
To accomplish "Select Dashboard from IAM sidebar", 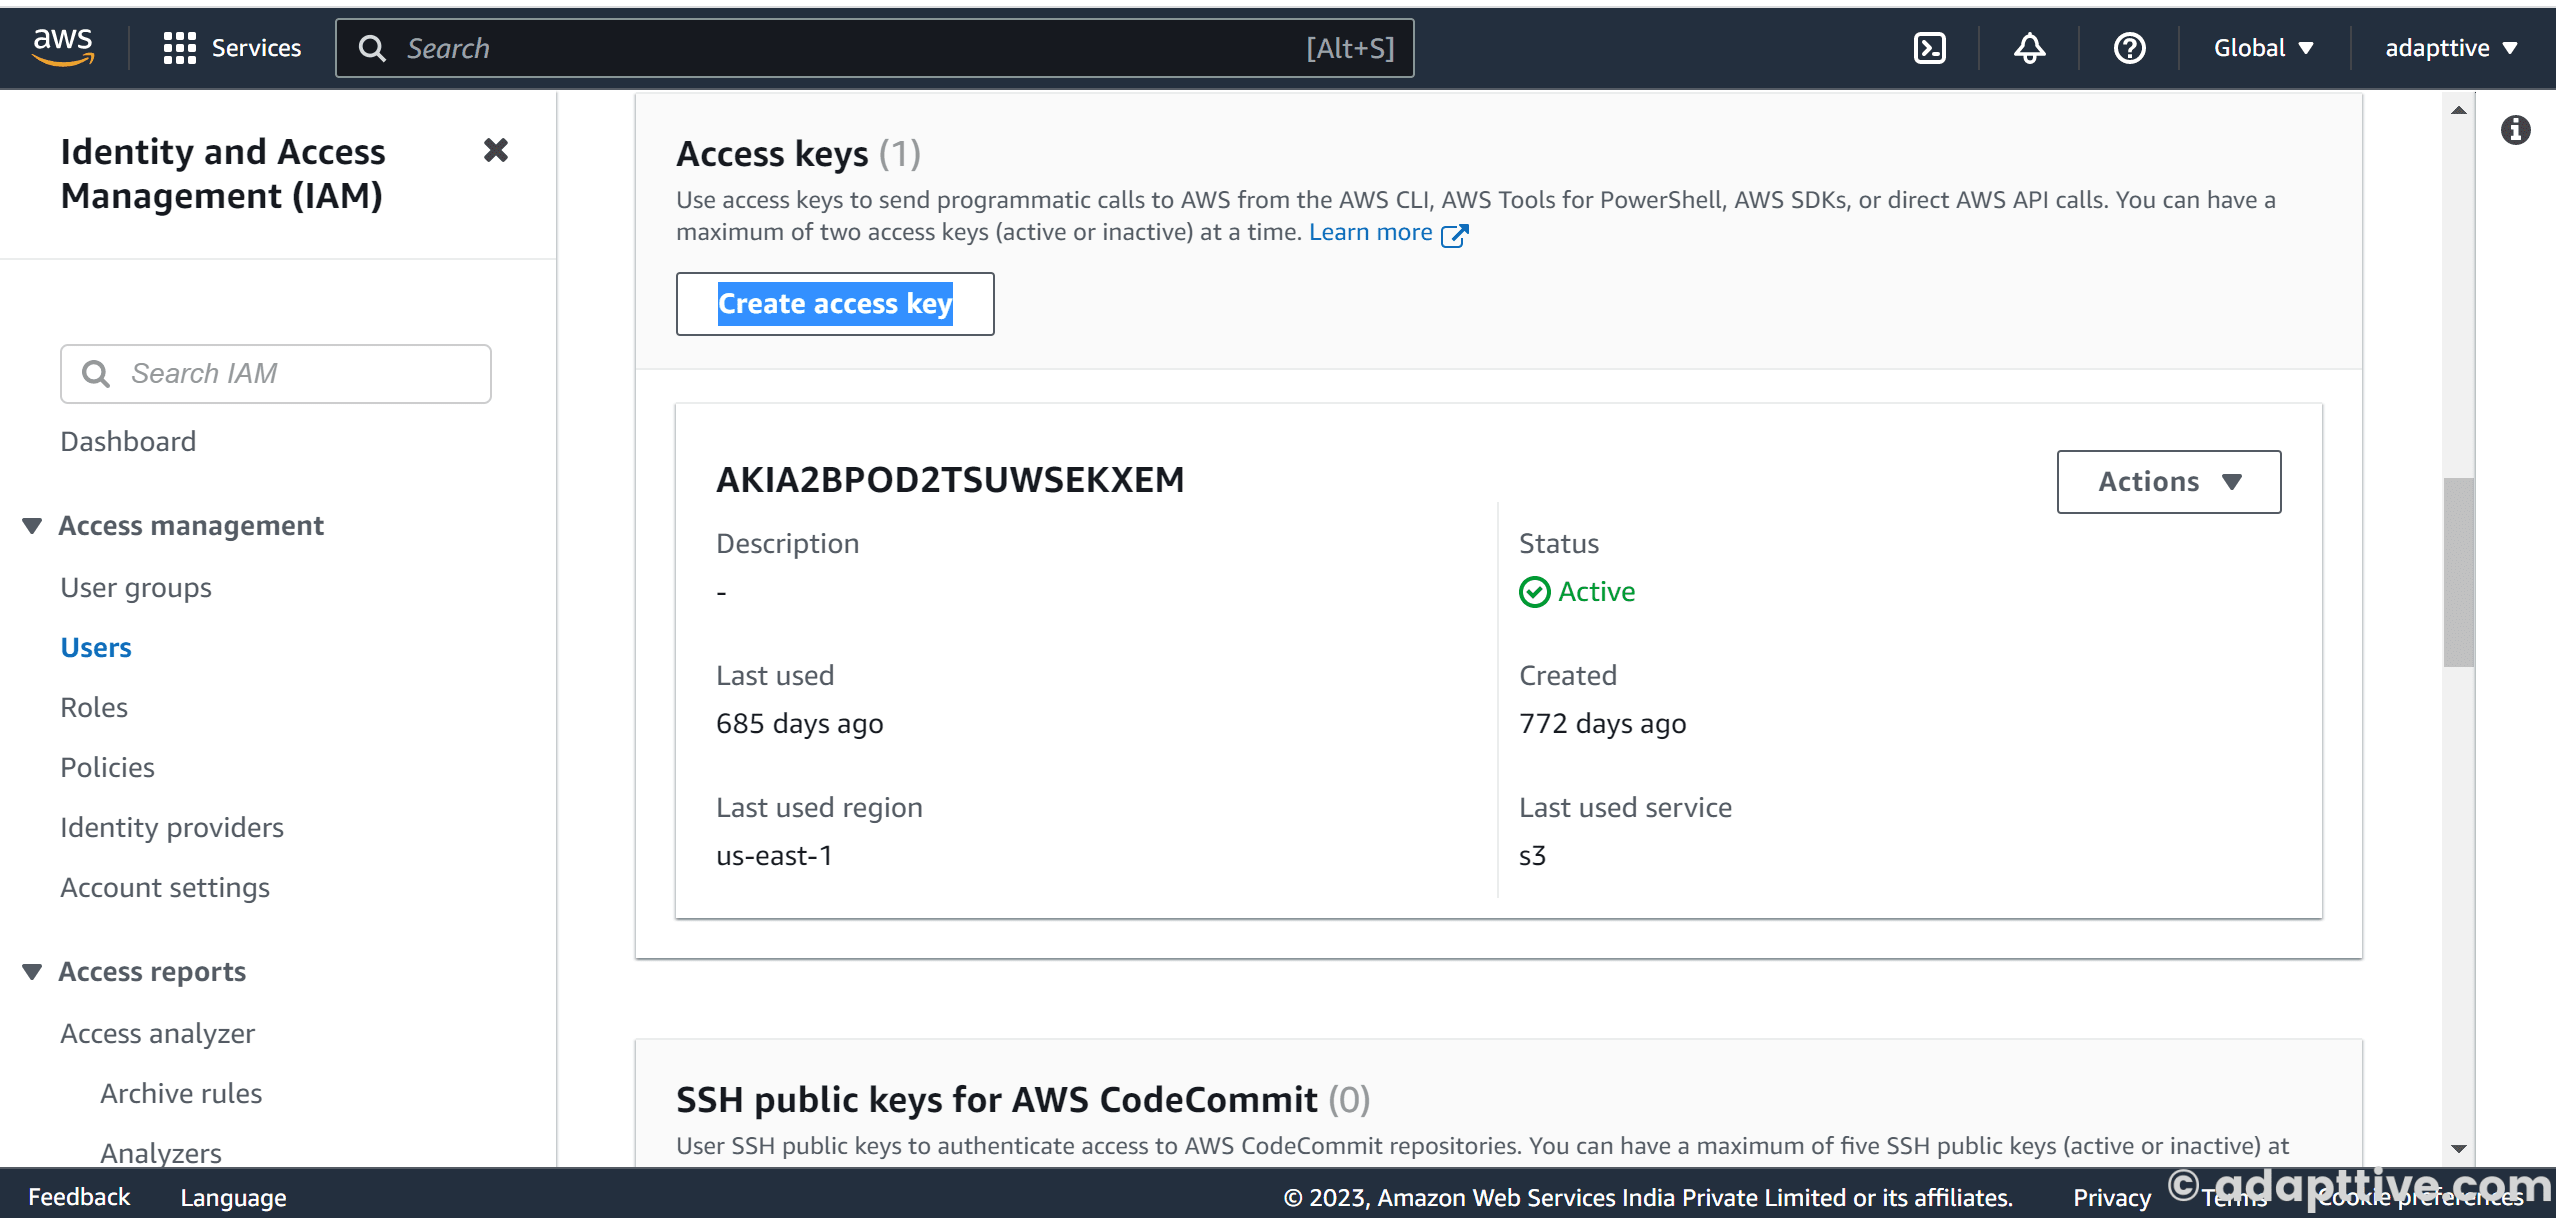I will (x=129, y=440).
